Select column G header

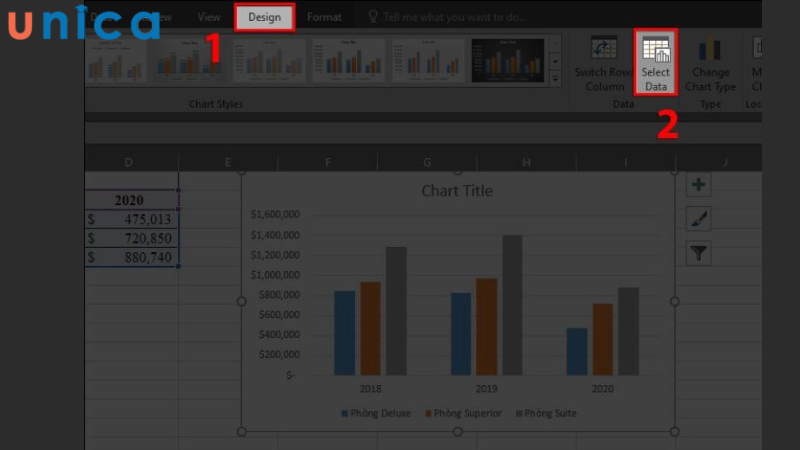pos(427,162)
